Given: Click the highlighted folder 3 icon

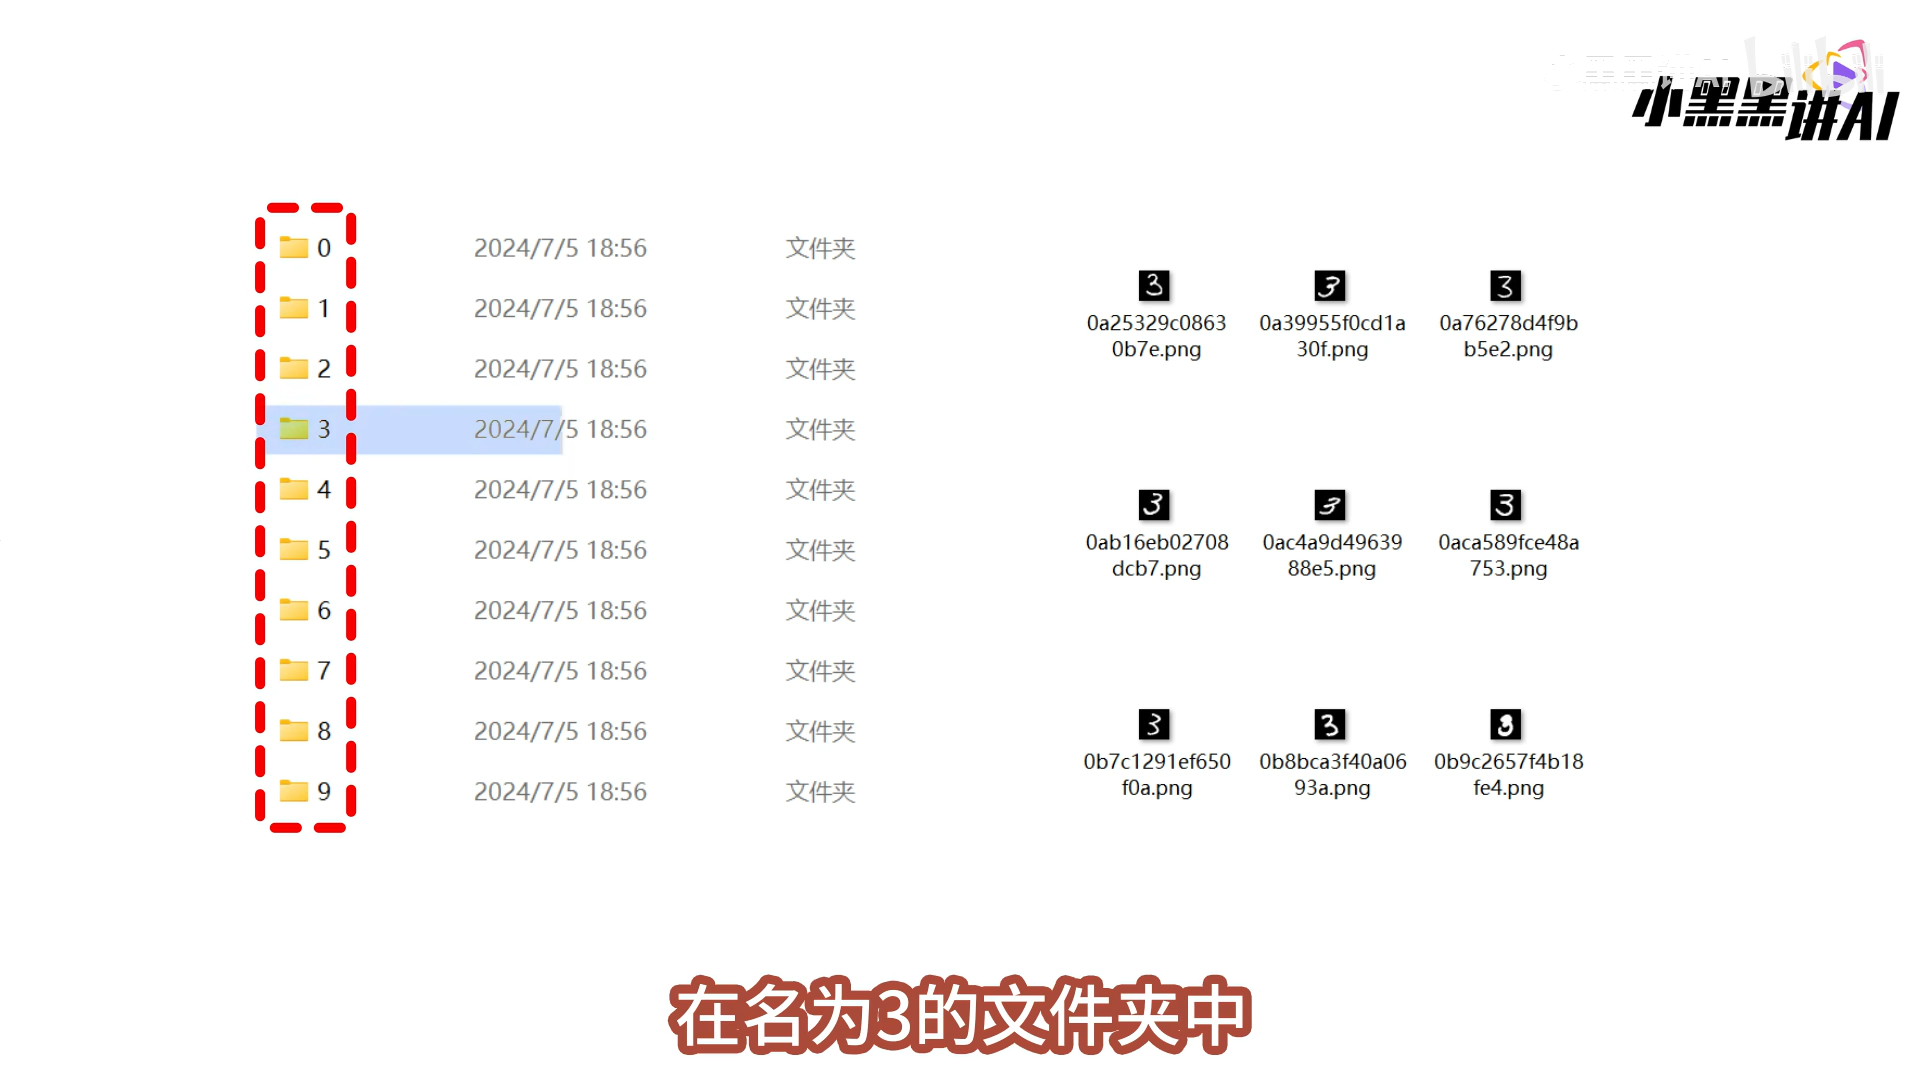Looking at the screenshot, I should [294, 429].
